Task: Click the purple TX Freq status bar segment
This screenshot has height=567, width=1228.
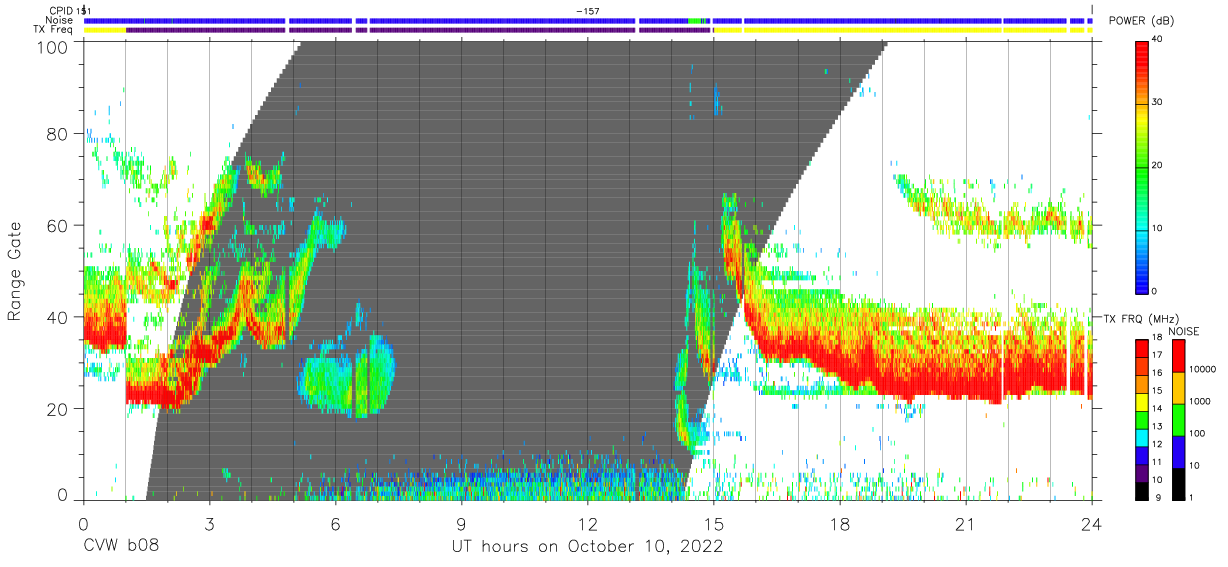Action: [380, 30]
